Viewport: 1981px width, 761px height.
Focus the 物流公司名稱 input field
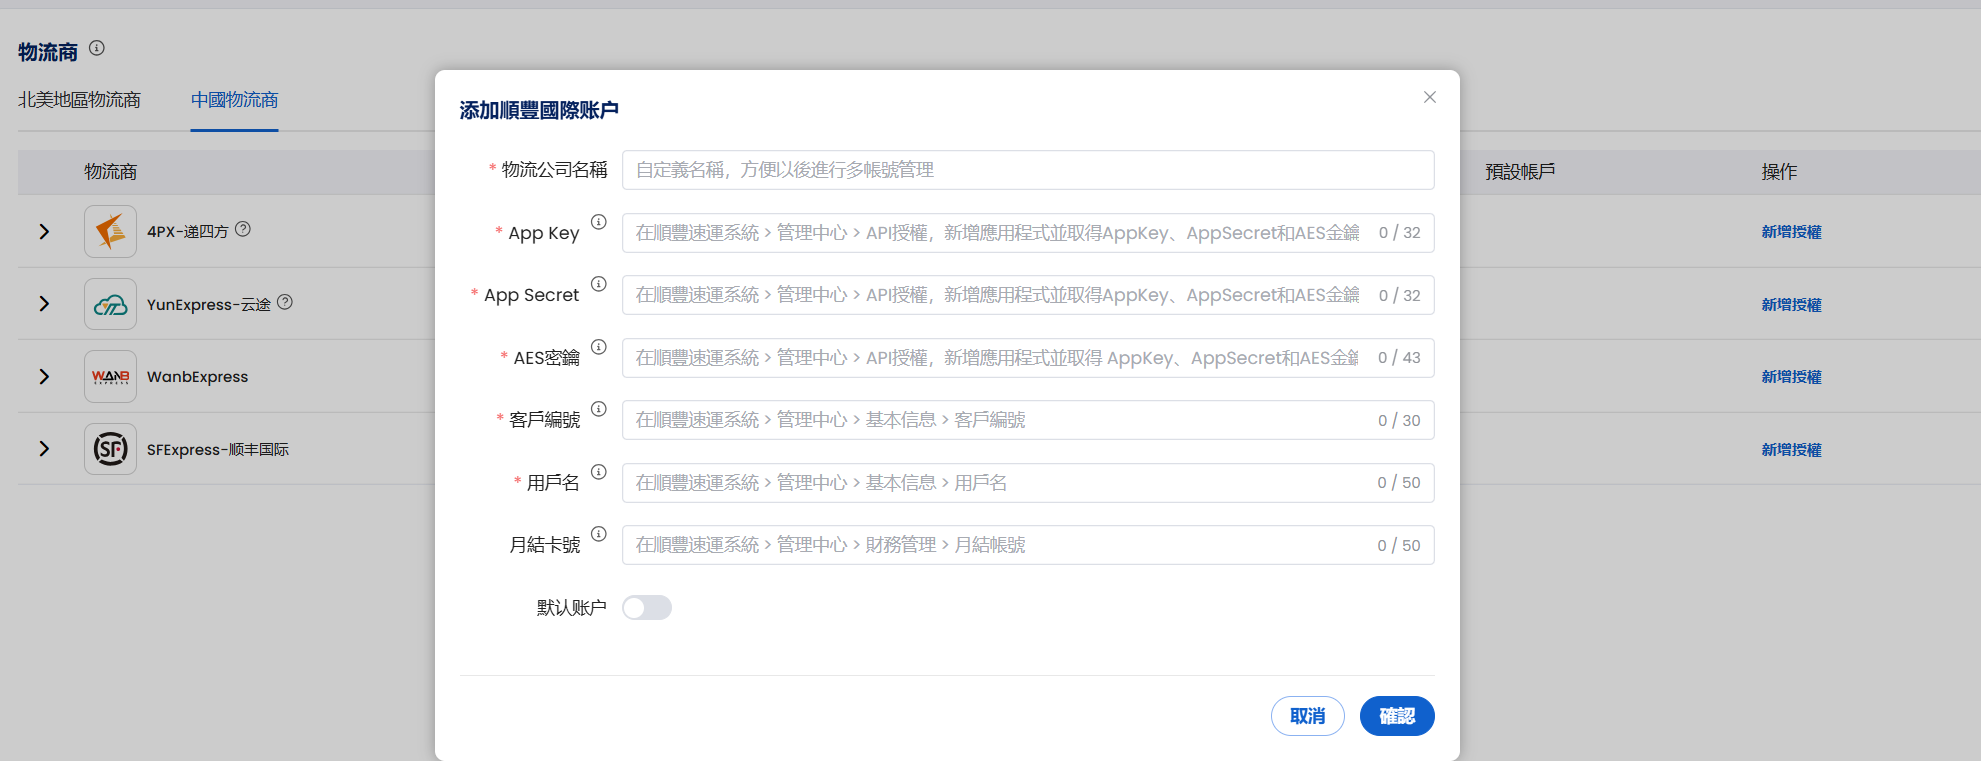pos(1028,170)
